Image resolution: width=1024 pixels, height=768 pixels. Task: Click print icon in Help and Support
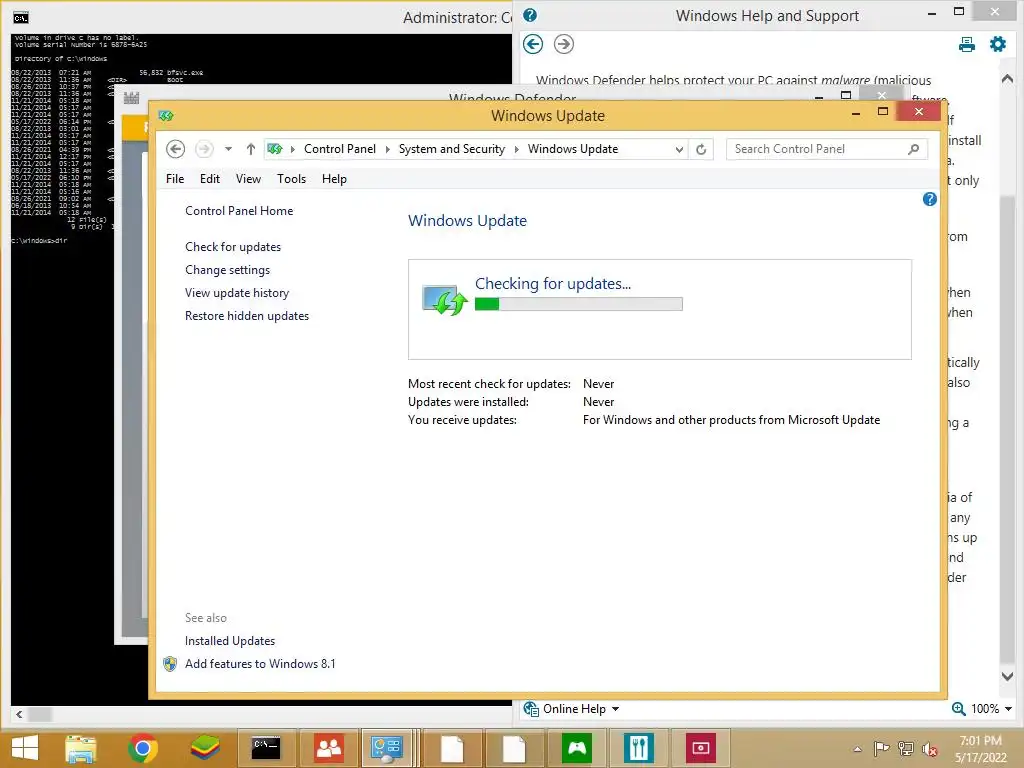click(967, 44)
